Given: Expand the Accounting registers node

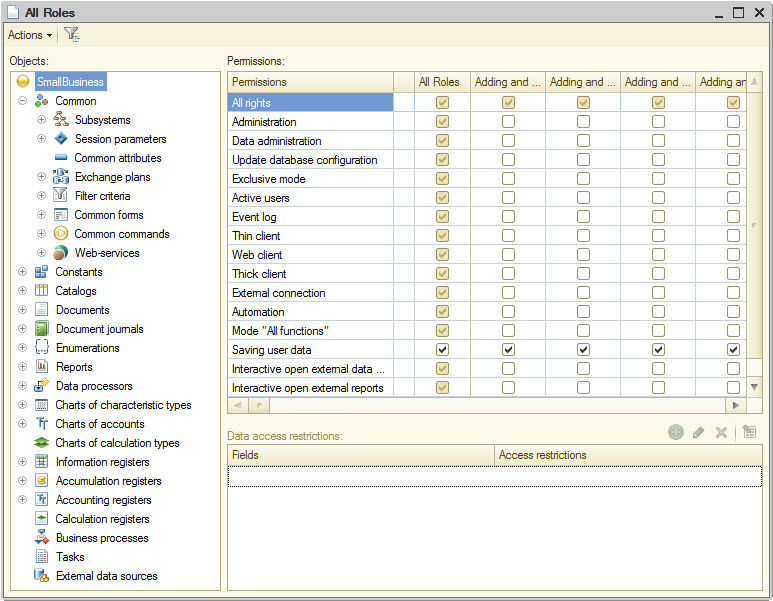Looking at the screenshot, I should (x=22, y=499).
